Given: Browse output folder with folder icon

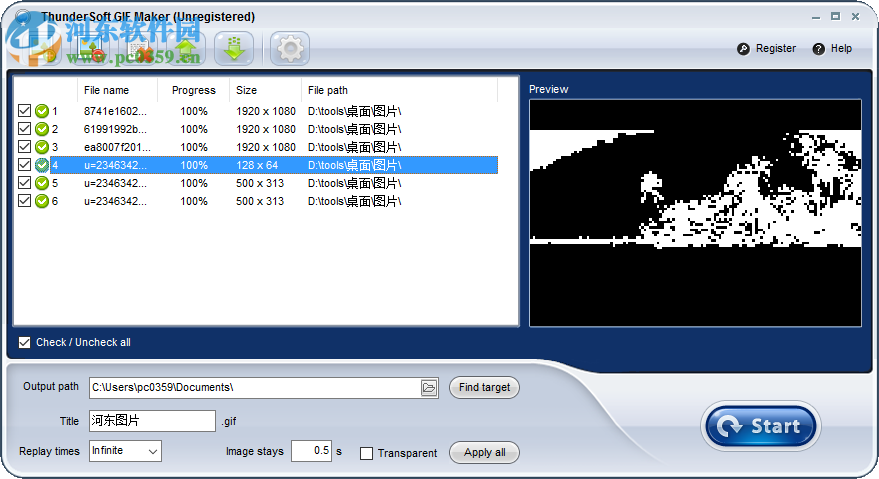Looking at the screenshot, I should pyautogui.click(x=429, y=388).
